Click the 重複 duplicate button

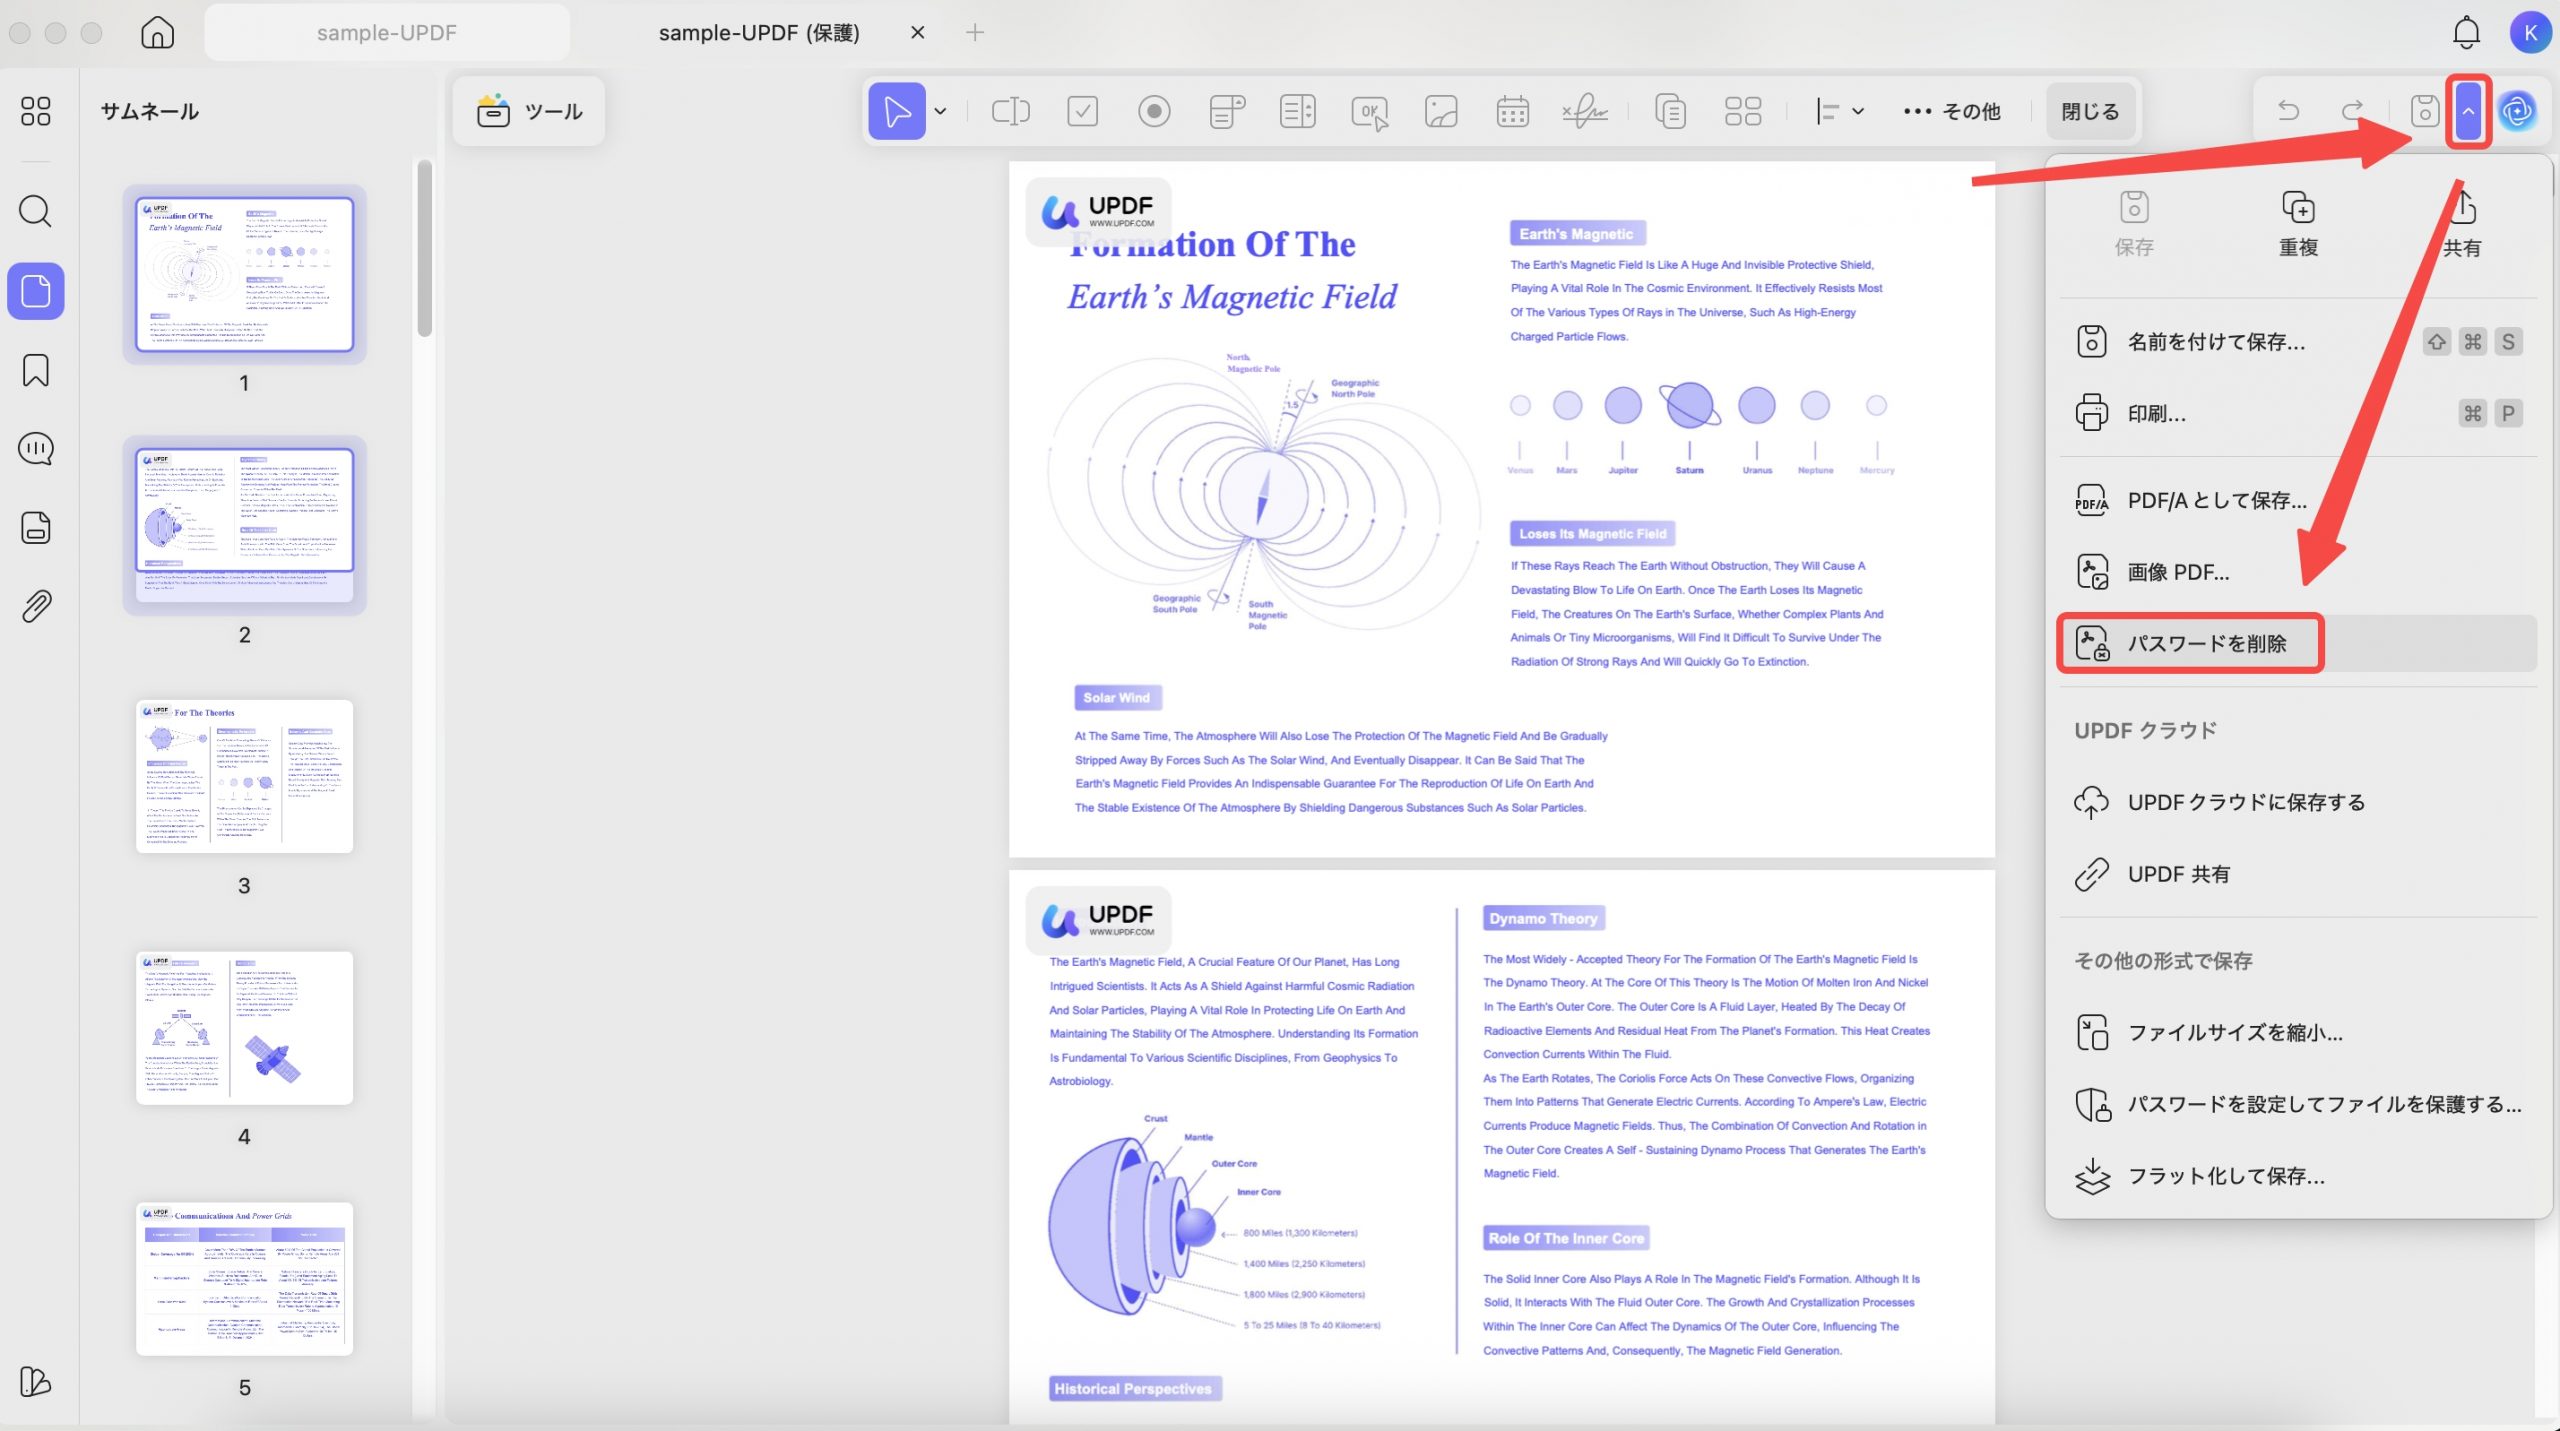pyautogui.click(x=2298, y=224)
